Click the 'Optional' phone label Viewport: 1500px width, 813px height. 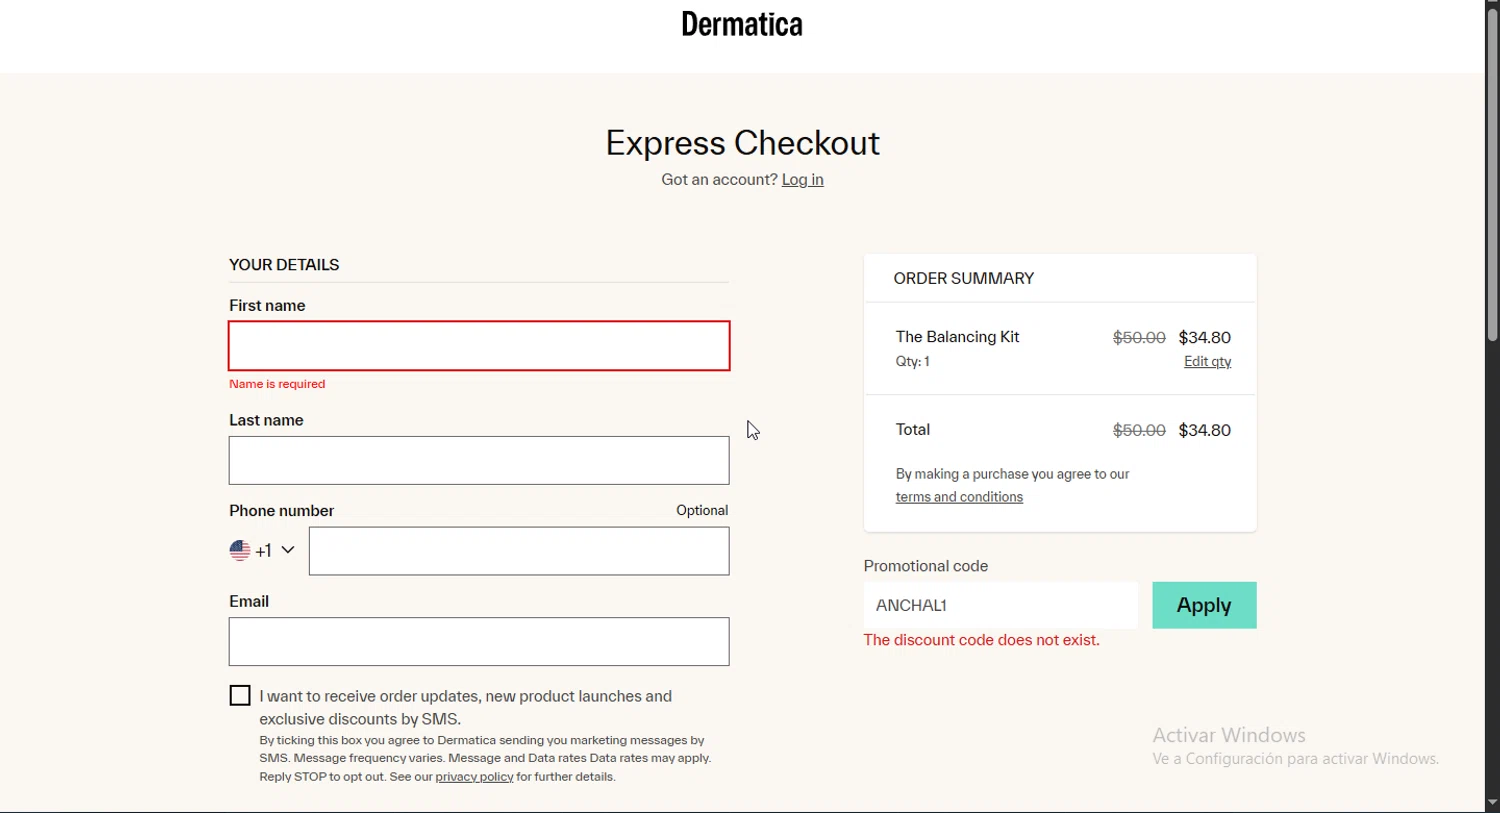[x=702, y=510]
